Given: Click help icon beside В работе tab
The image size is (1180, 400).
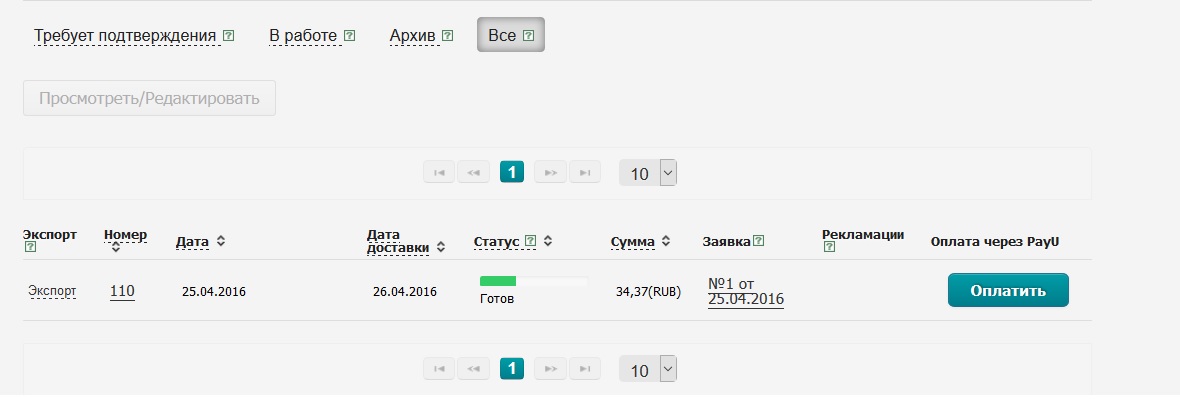Looking at the screenshot, I should point(349,36).
